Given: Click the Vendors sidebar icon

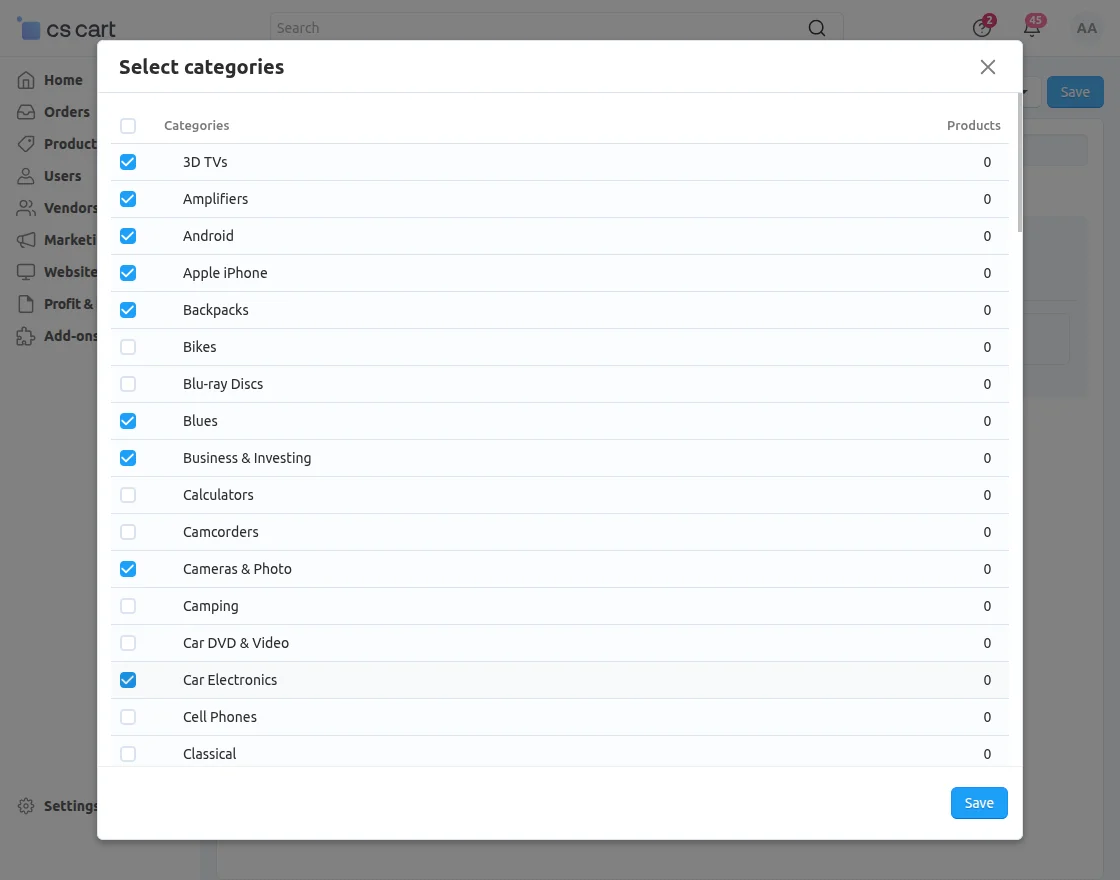Looking at the screenshot, I should coord(26,208).
